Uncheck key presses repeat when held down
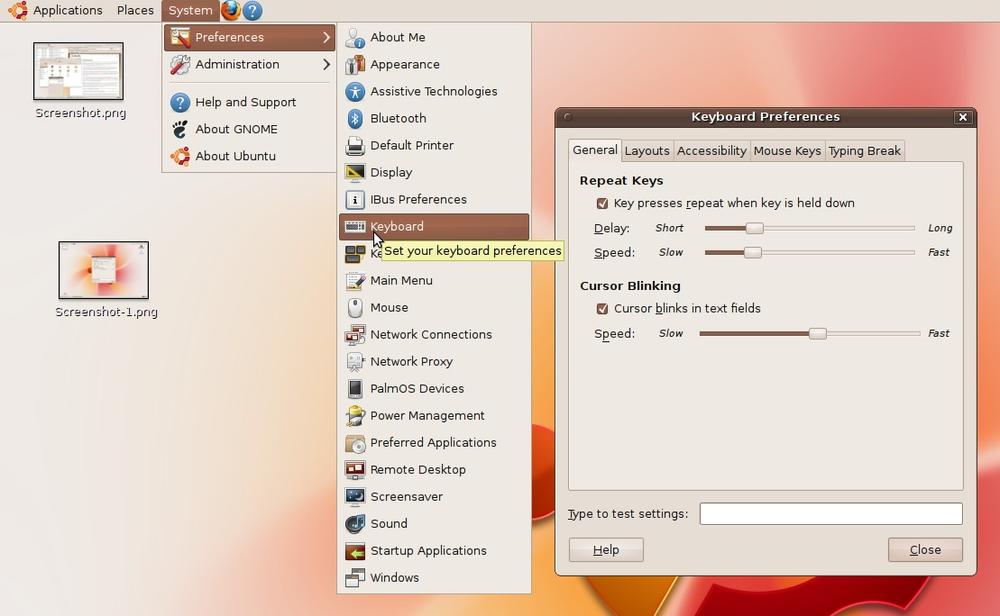This screenshot has width=1000, height=616. point(602,202)
